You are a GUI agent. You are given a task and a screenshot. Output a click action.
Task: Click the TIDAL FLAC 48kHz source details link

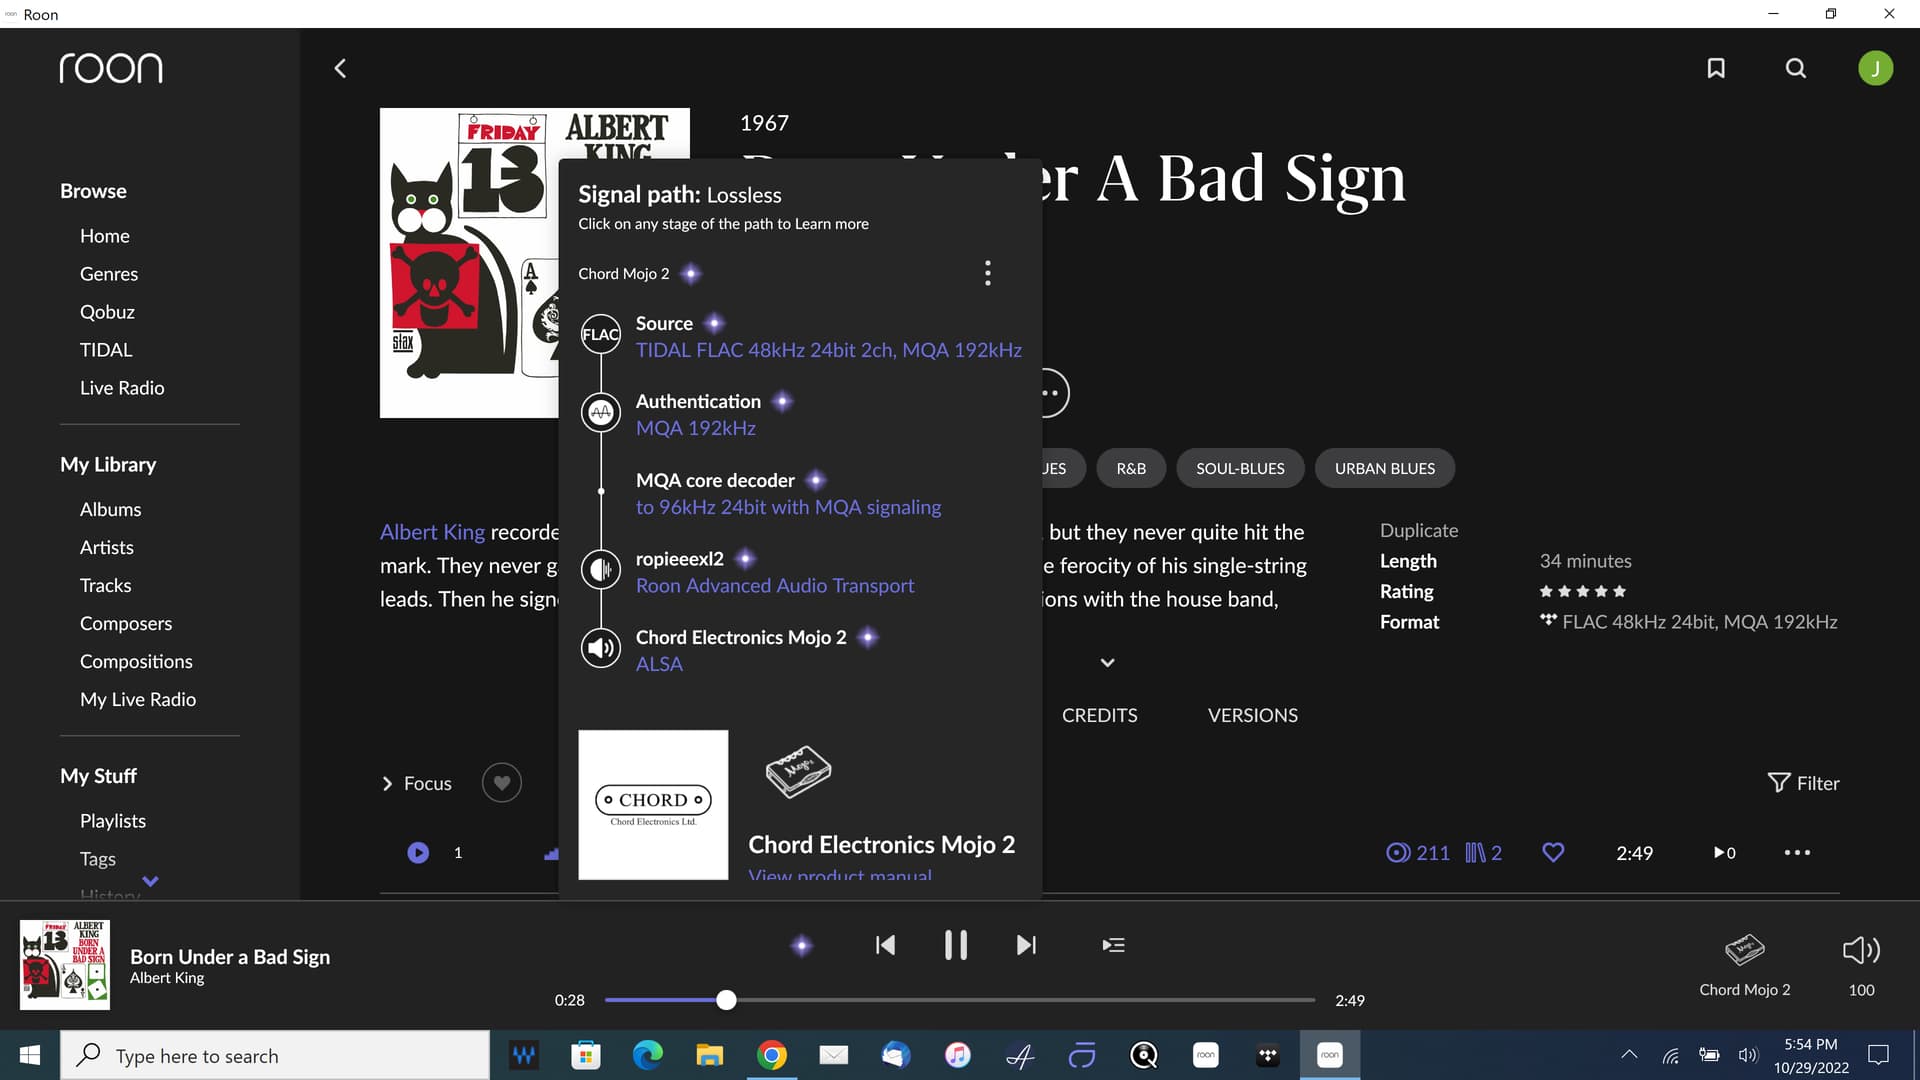pyautogui.click(x=828, y=350)
